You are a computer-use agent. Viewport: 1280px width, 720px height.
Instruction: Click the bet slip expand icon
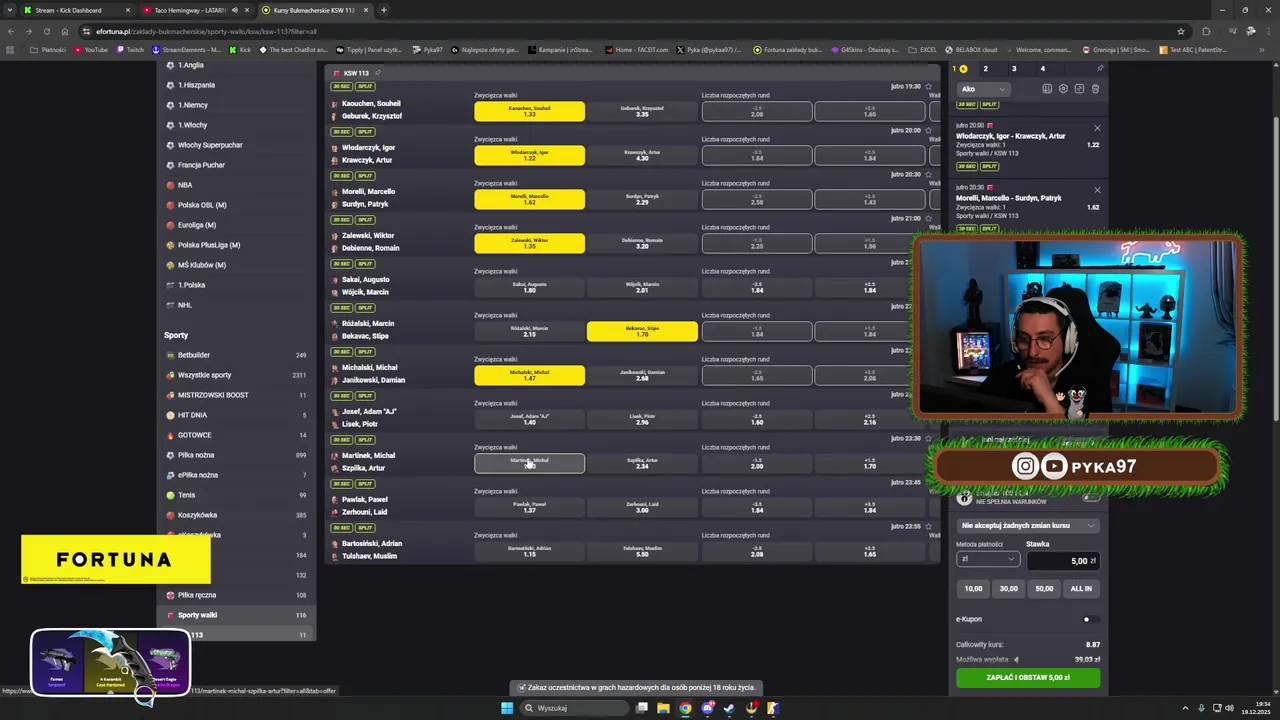(1079, 89)
